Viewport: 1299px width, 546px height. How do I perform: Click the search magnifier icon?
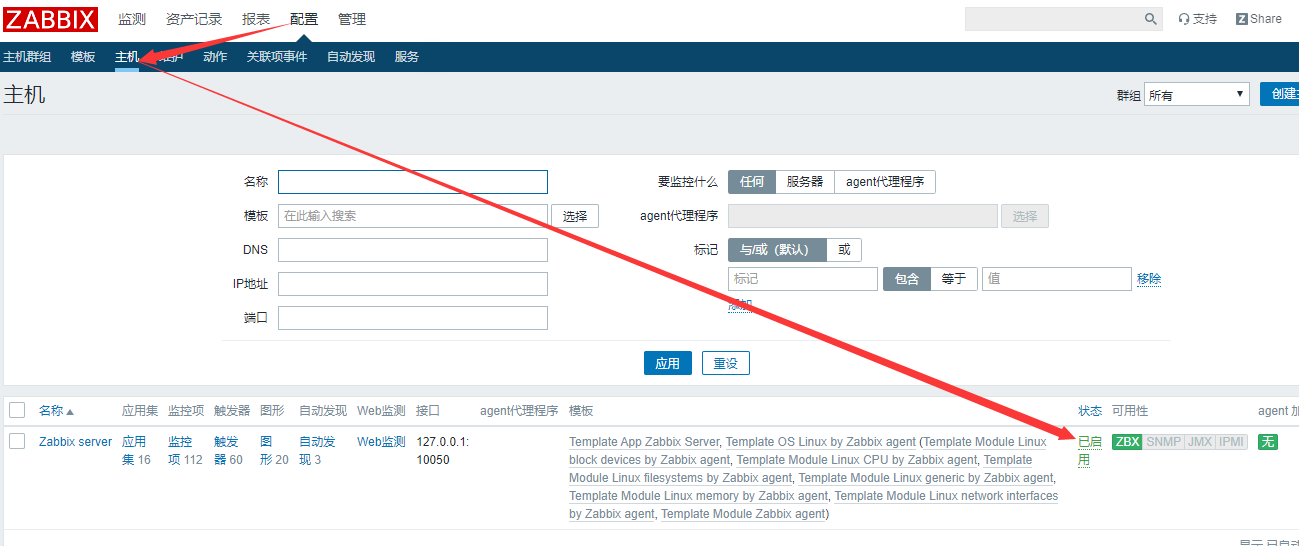(1151, 19)
